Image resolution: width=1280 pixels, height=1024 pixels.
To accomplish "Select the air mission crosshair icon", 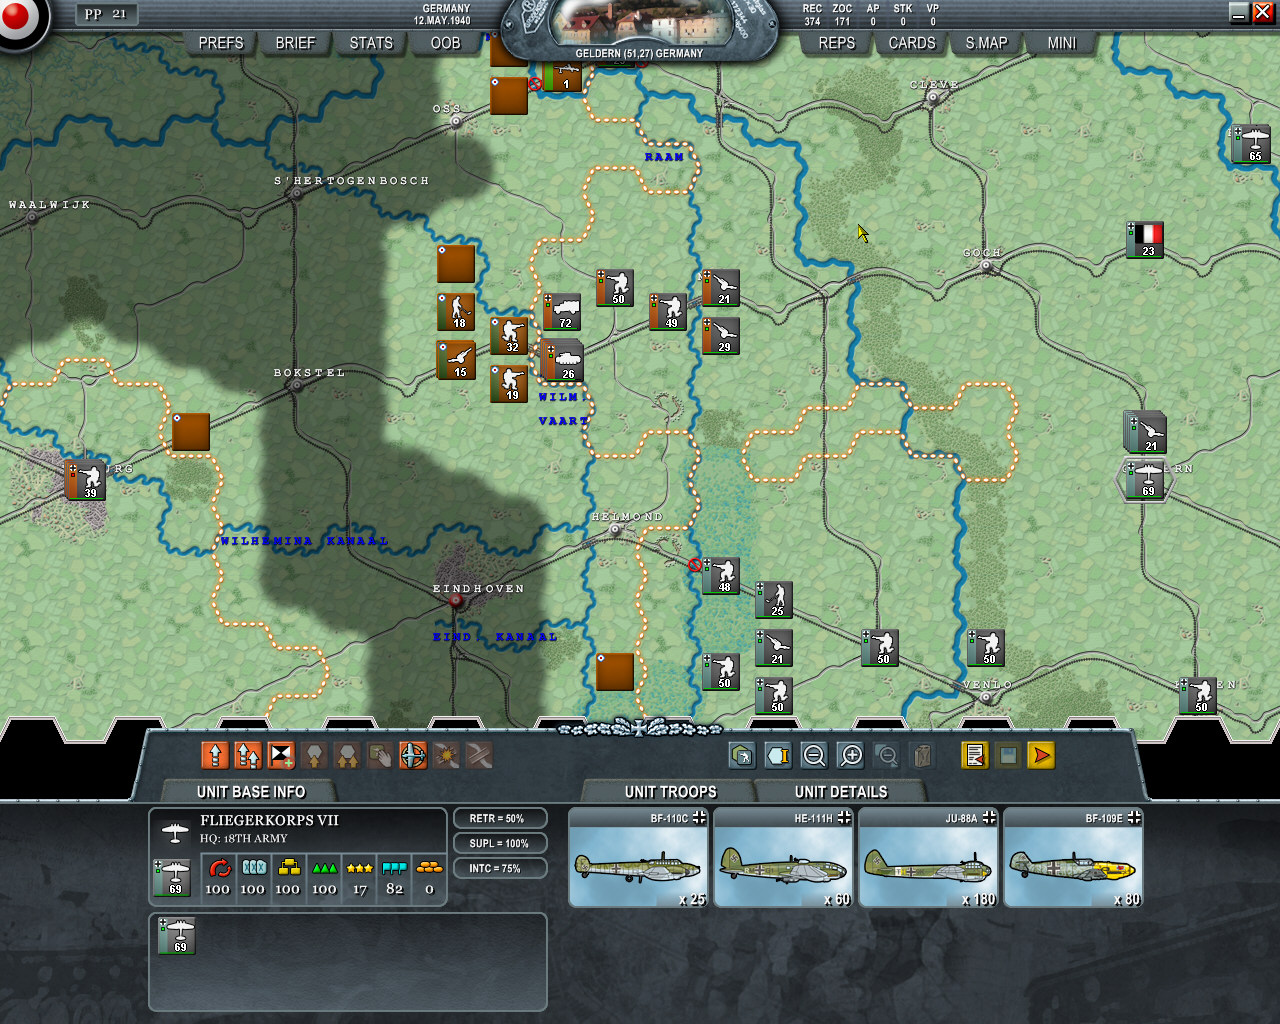I will (x=413, y=755).
